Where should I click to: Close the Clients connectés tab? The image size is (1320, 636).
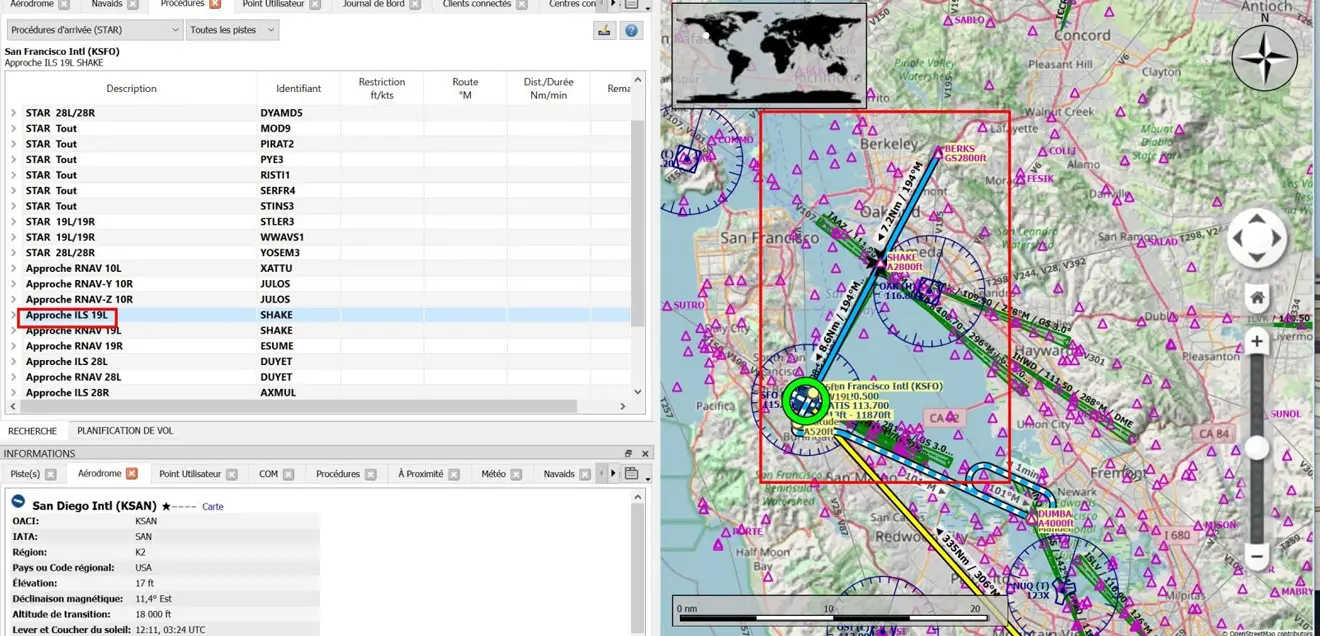click(x=521, y=4)
